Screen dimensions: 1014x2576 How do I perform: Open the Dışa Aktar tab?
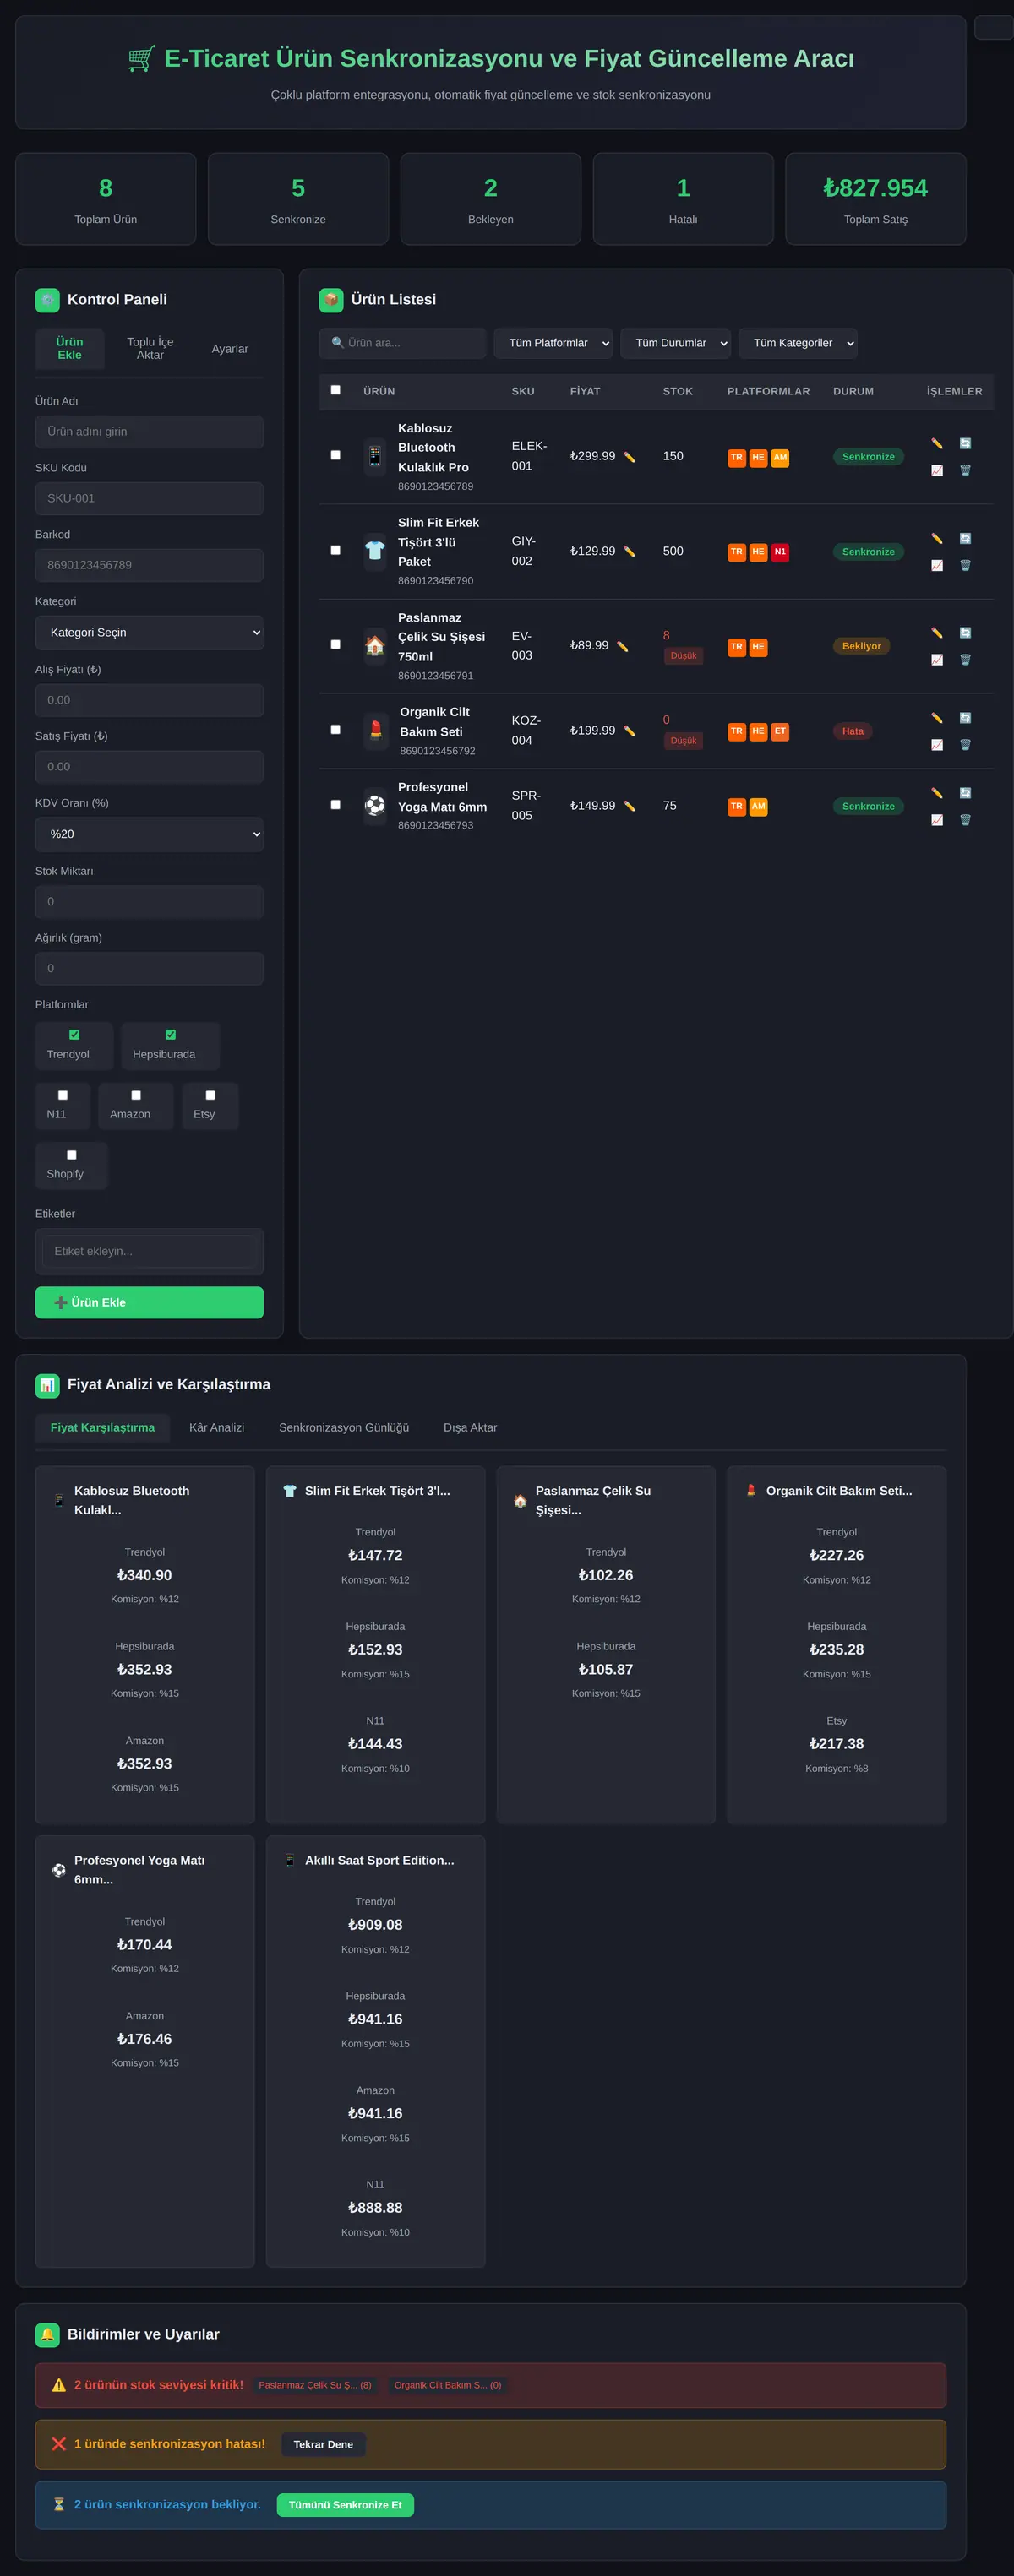(470, 1427)
